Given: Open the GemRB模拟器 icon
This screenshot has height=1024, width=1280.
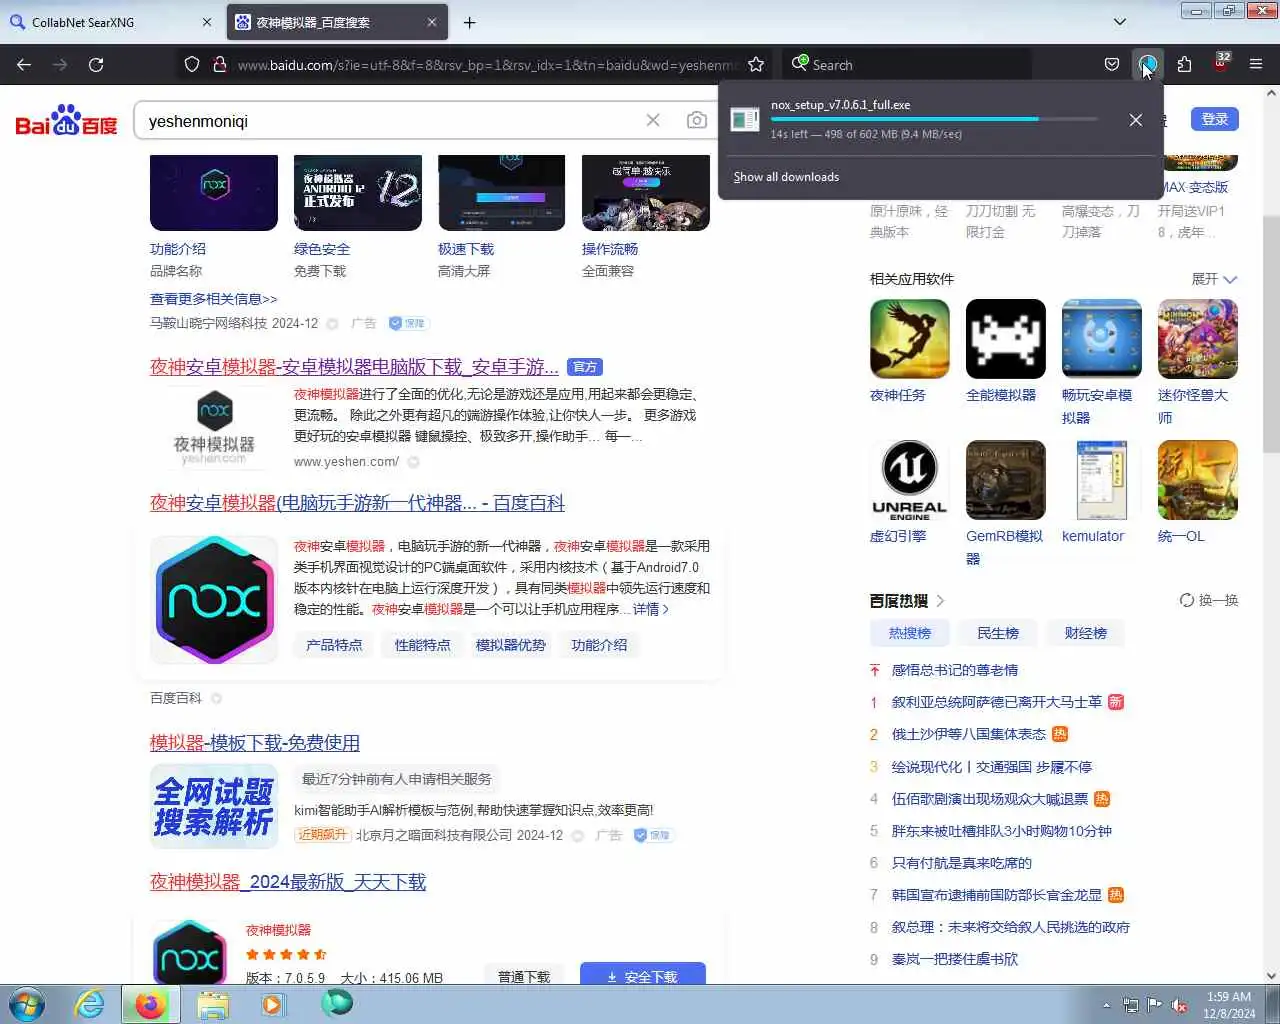Looking at the screenshot, I should (x=1006, y=480).
